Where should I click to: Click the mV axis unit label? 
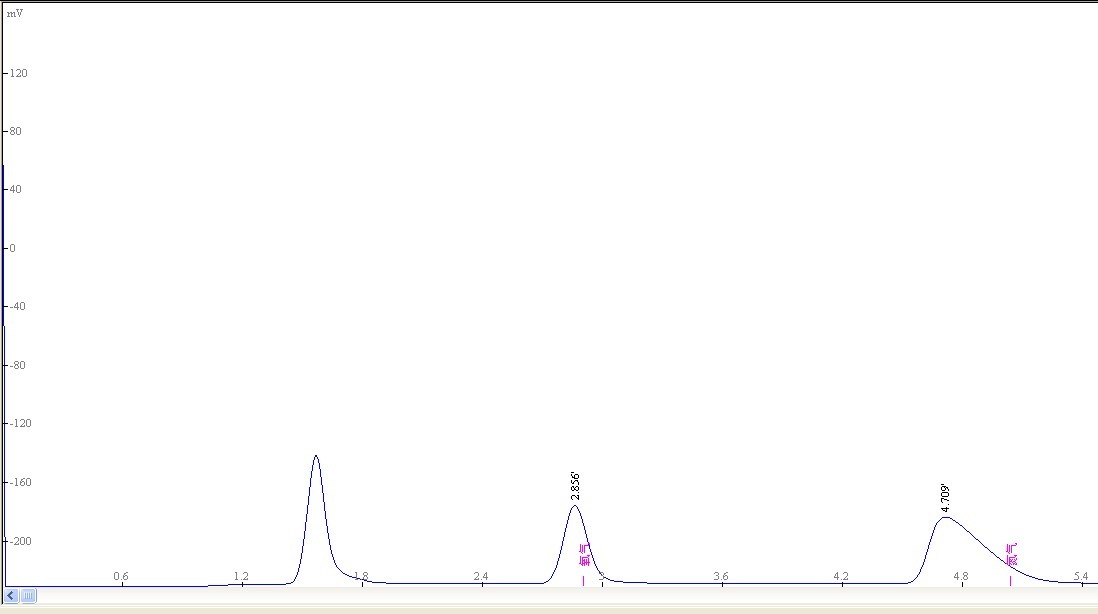pyautogui.click(x=15, y=13)
